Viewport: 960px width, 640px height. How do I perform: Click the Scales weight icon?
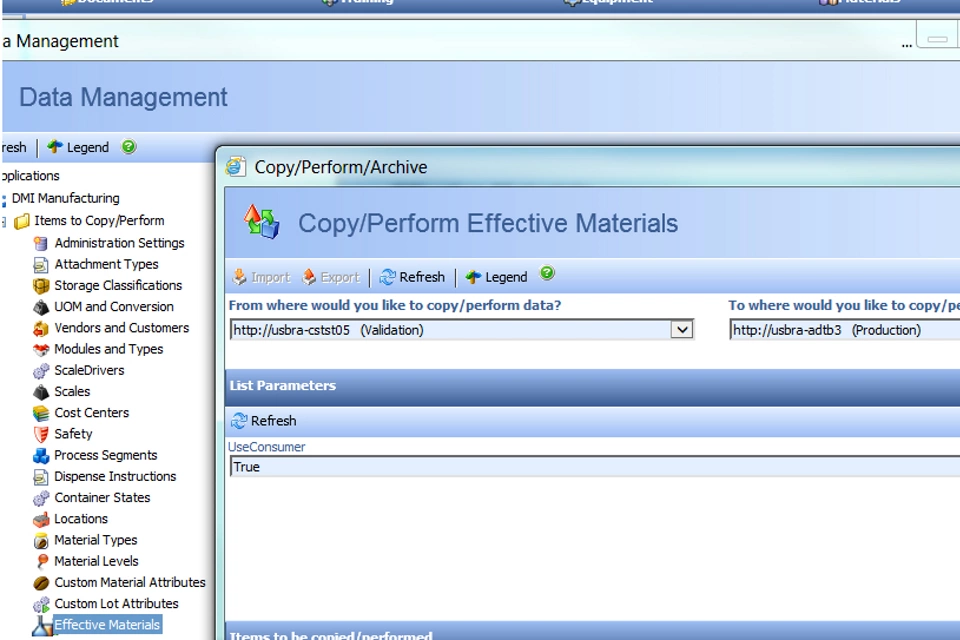tap(41, 392)
